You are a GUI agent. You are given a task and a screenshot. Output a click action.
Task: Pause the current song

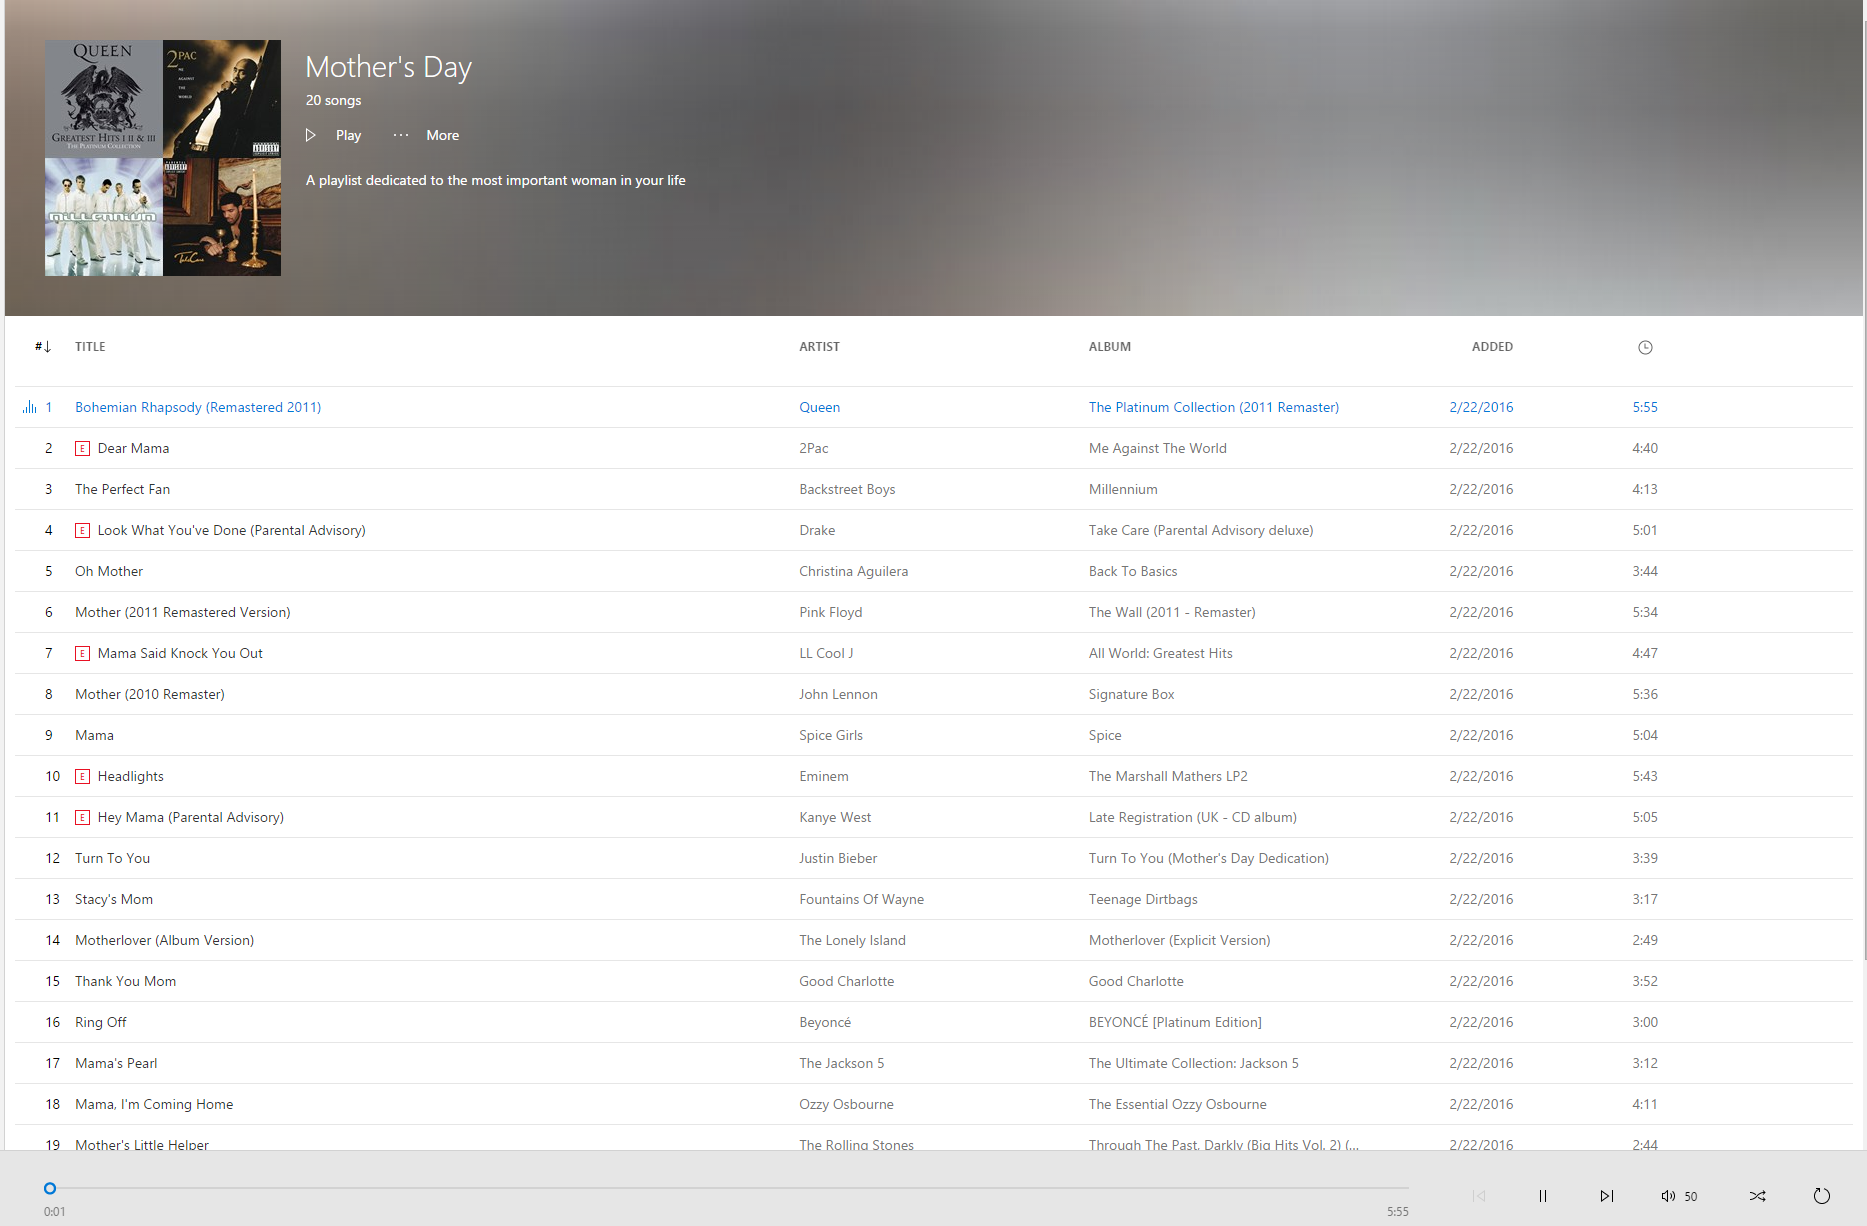(x=1543, y=1196)
